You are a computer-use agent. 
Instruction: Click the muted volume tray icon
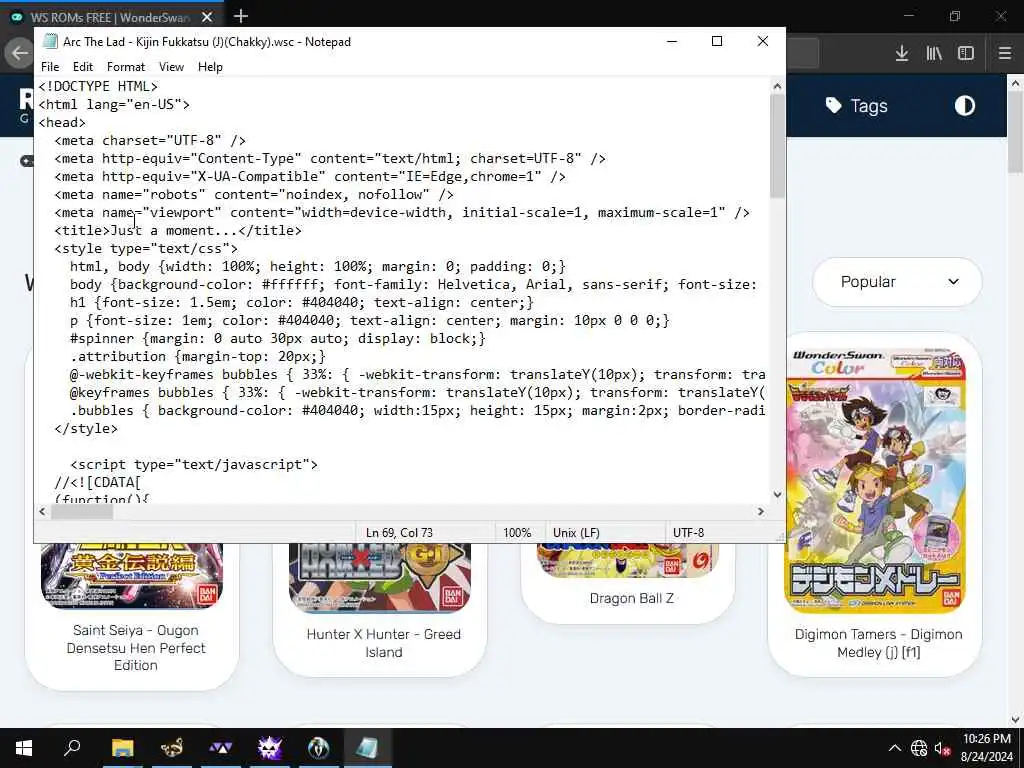point(942,748)
